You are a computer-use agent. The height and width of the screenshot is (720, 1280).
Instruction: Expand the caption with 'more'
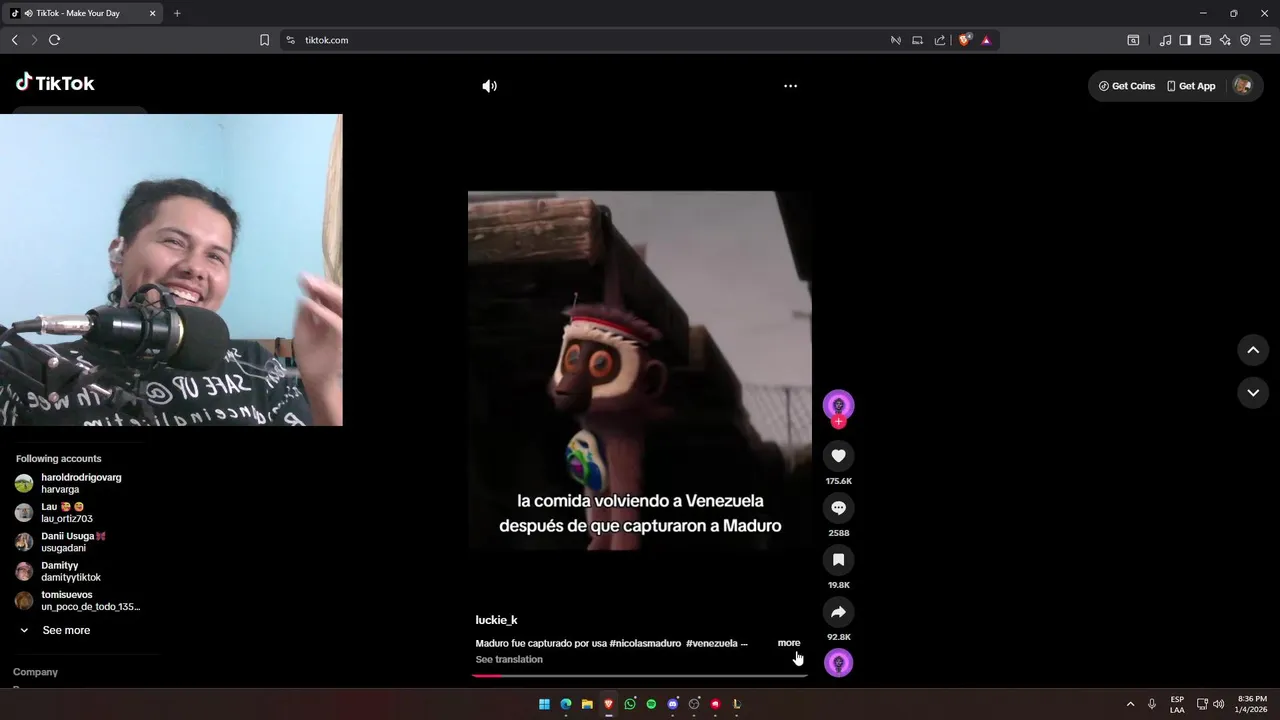click(x=789, y=643)
